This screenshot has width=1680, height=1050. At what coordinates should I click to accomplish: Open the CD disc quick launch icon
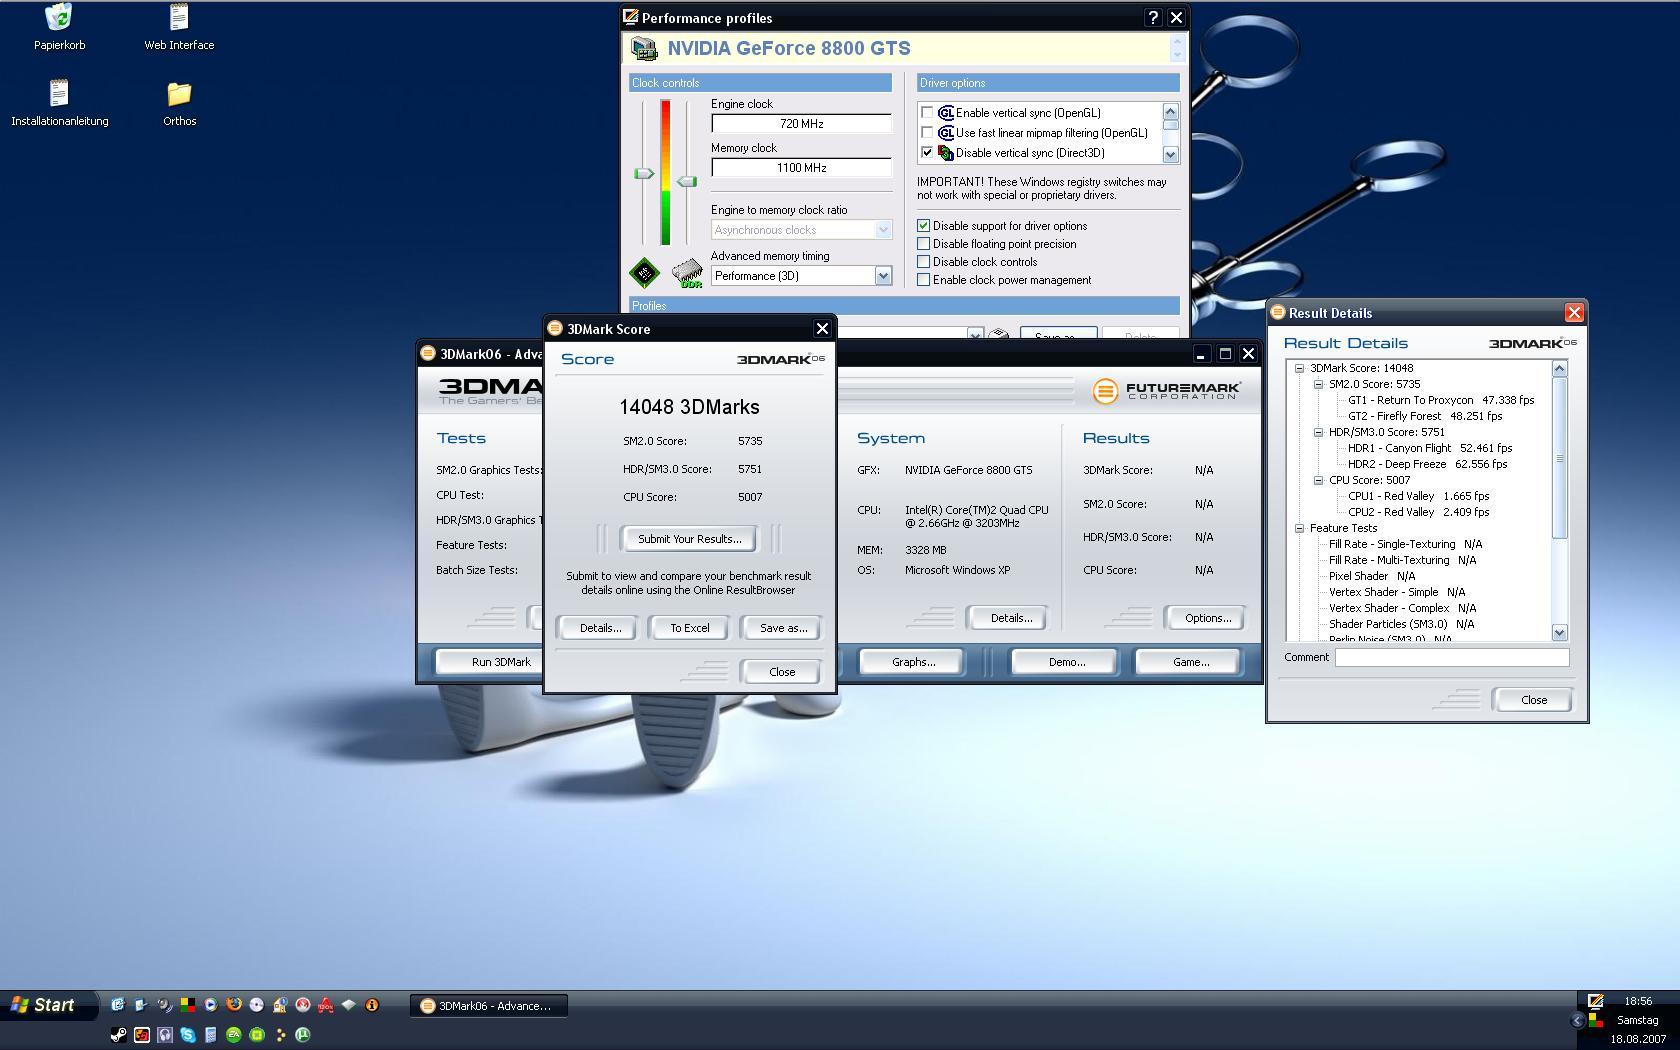point(257,1004)
